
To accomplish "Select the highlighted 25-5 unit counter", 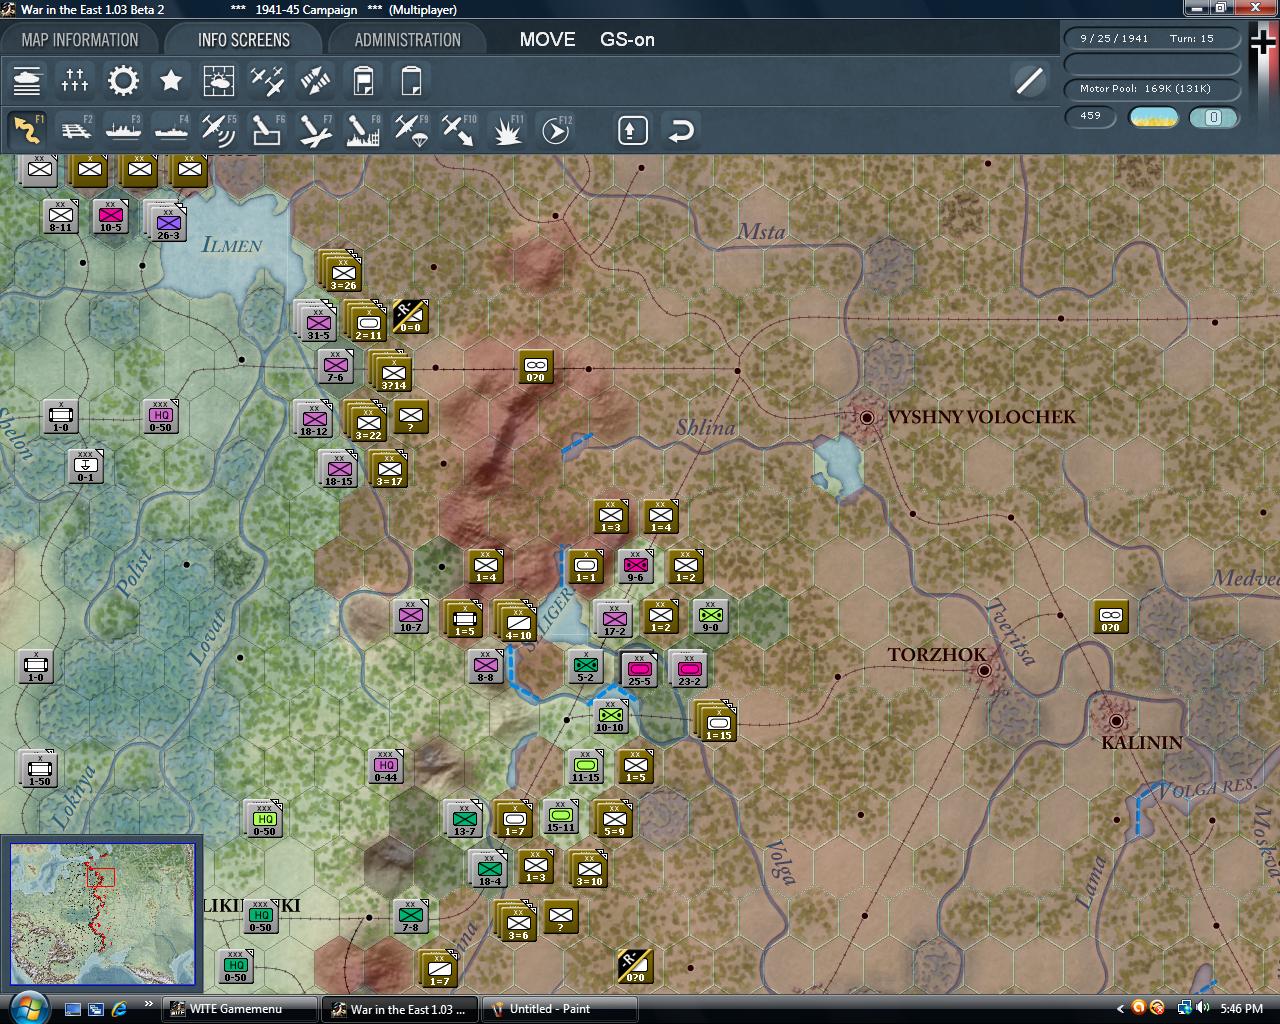I will pyautogui.click(x=639, y=669).
